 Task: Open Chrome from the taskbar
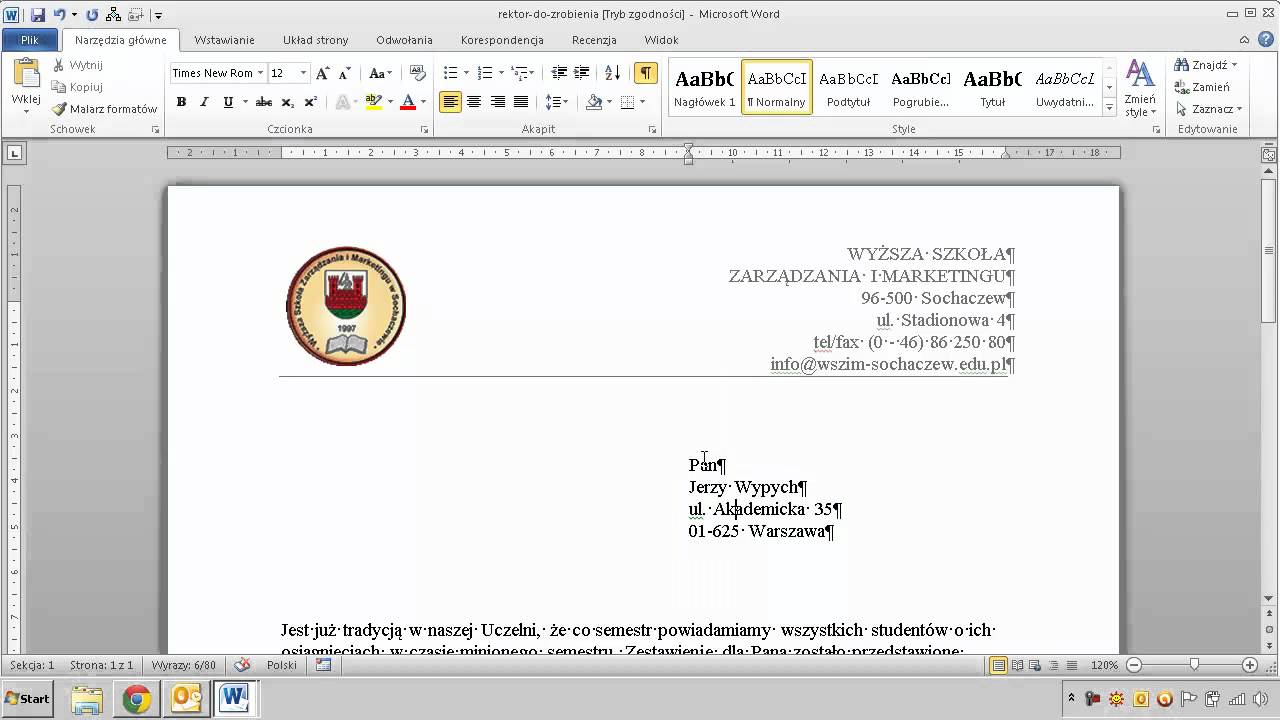[x=137, y=699]
